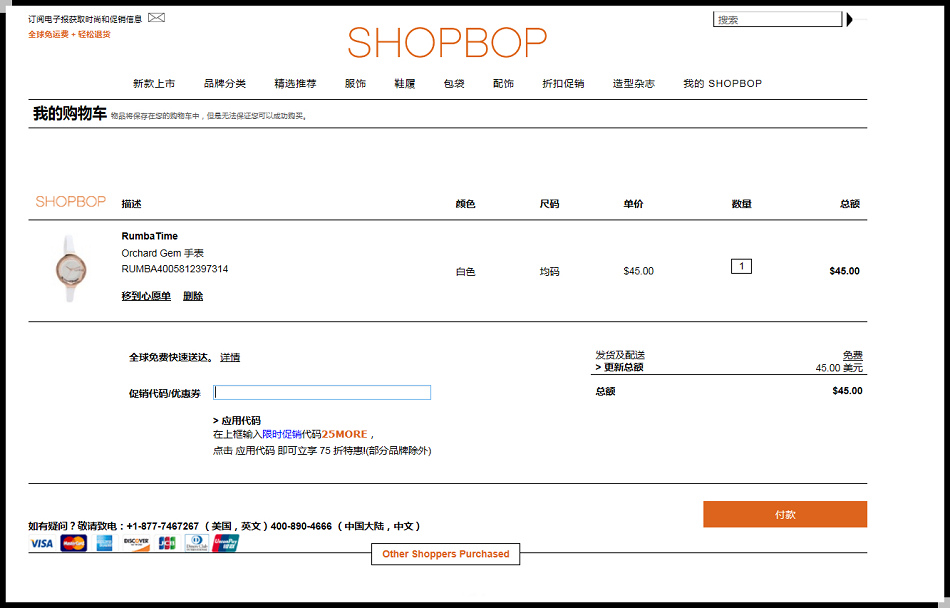
Task: Click the MasterCard icon
Action: [73, 543]
